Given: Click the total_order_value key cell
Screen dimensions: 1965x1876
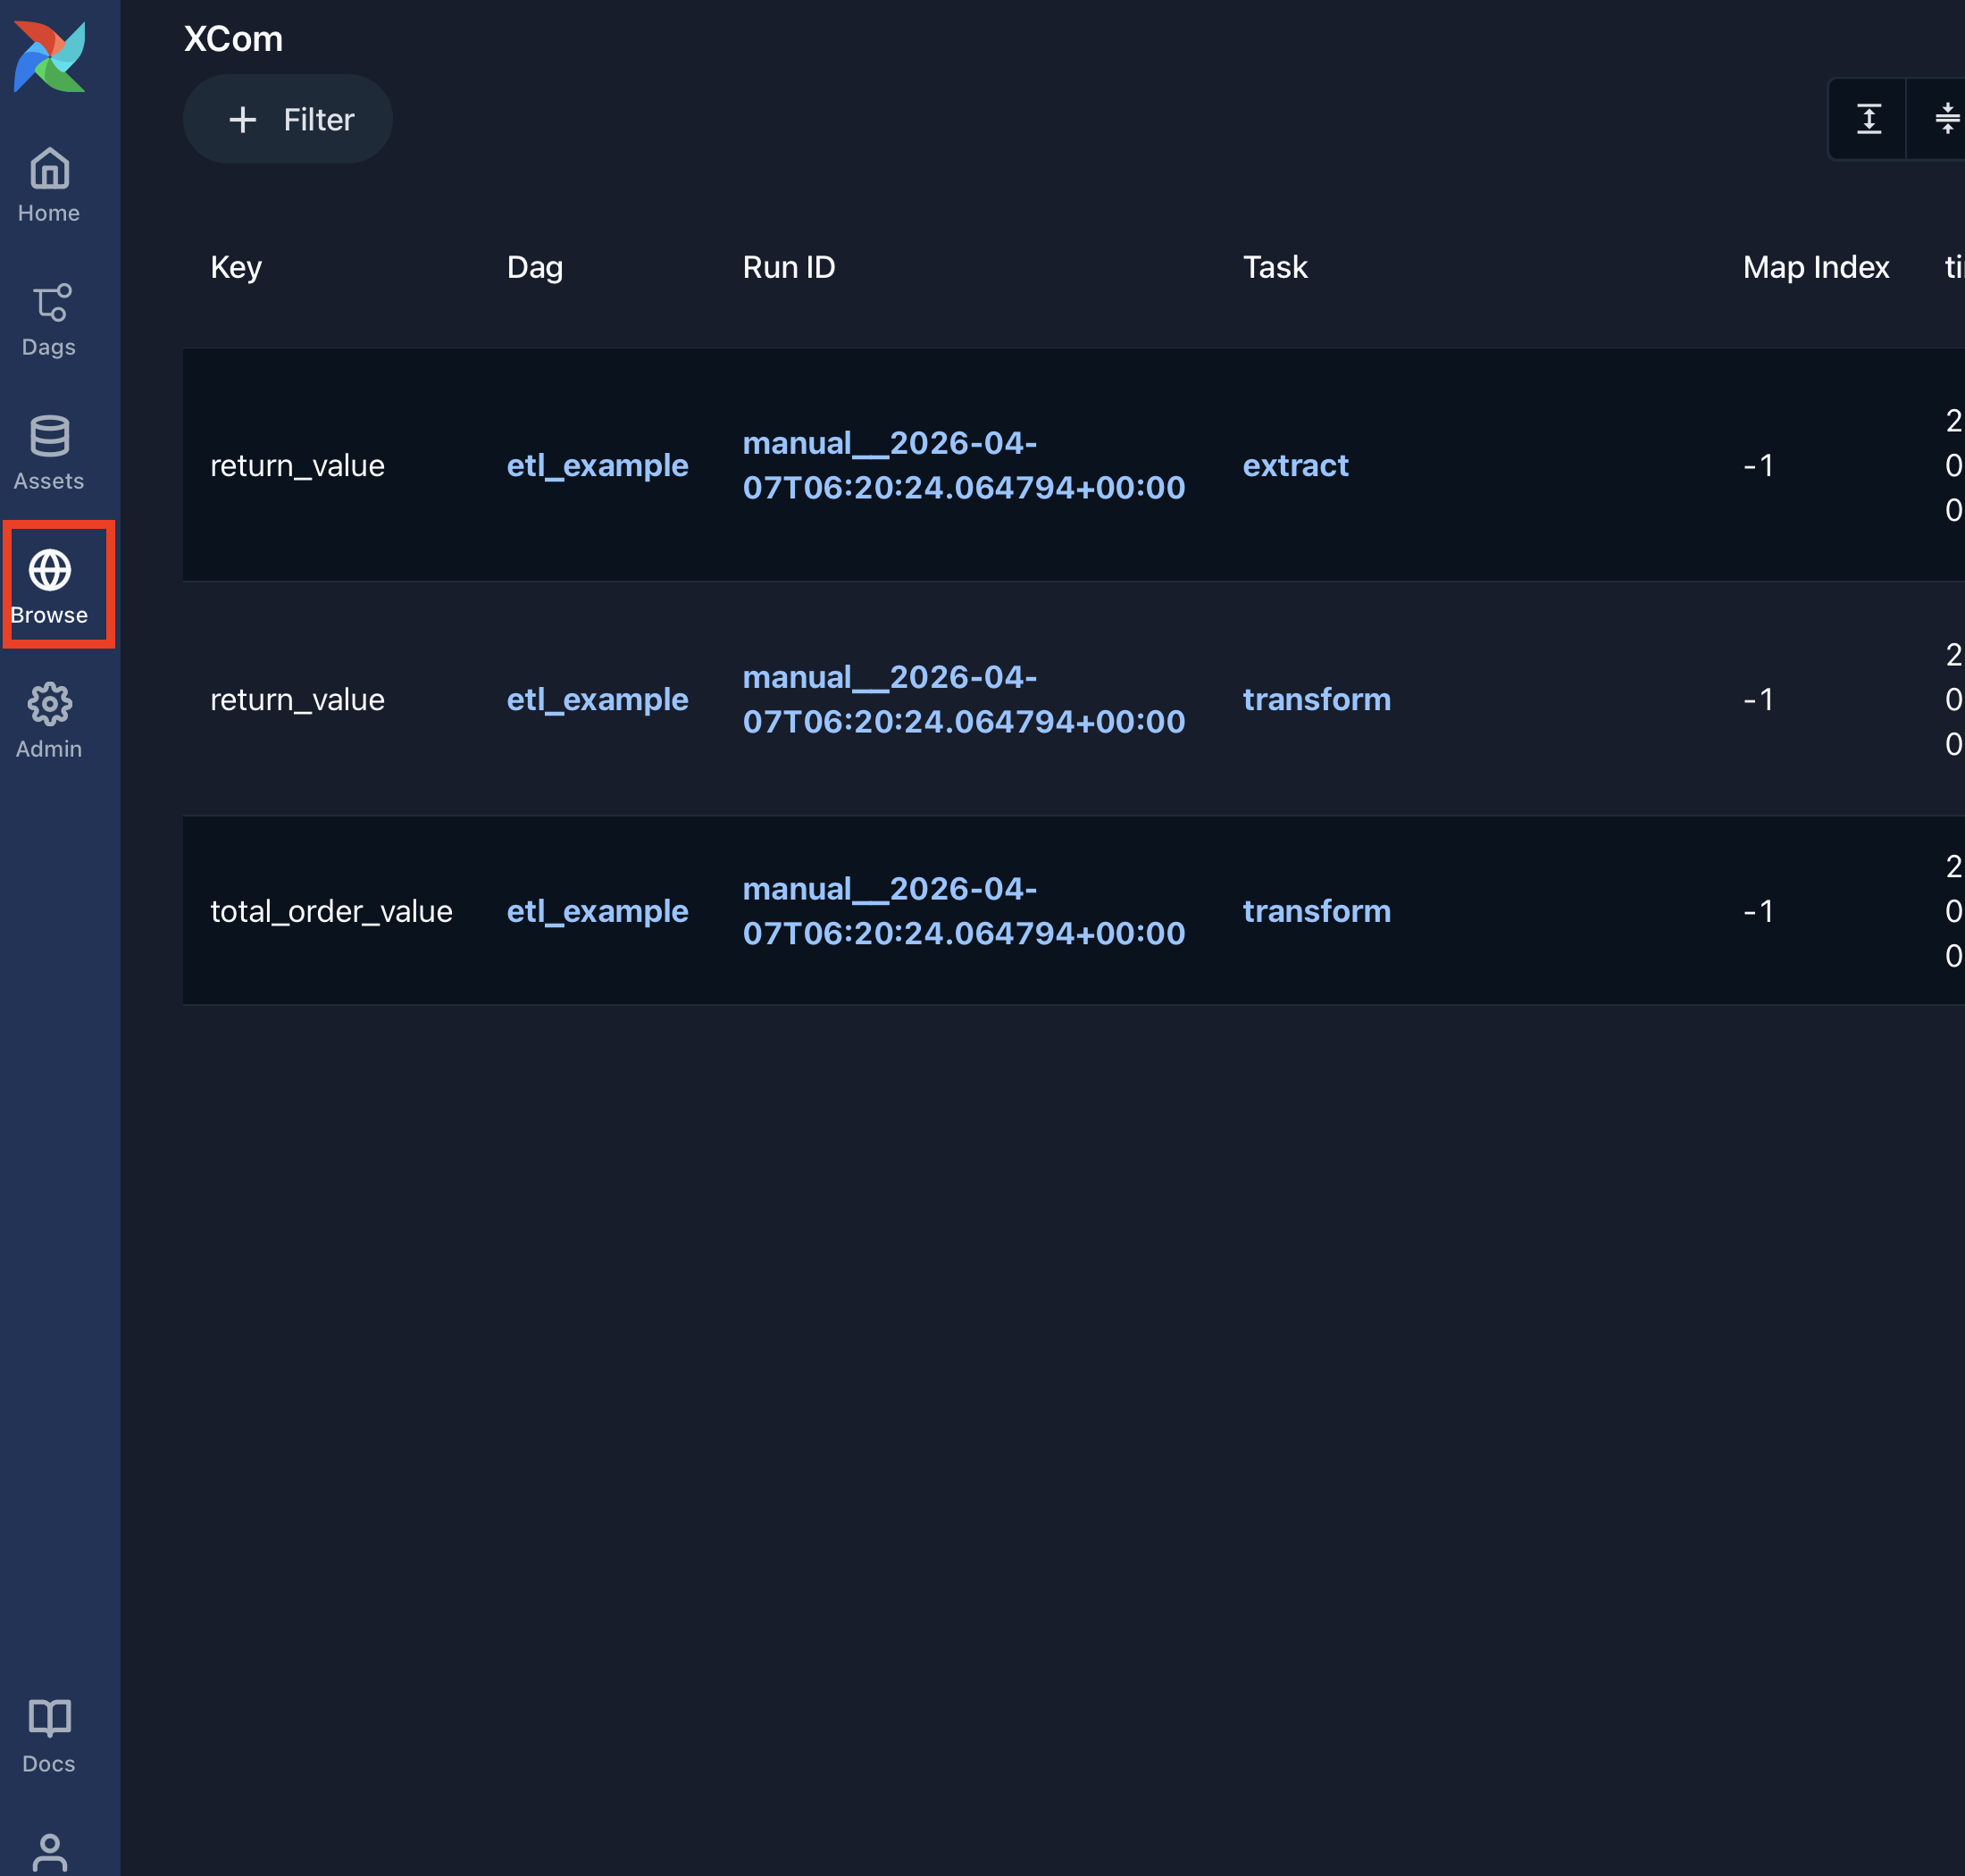Looking at the screenshot, I should point(331,911).
